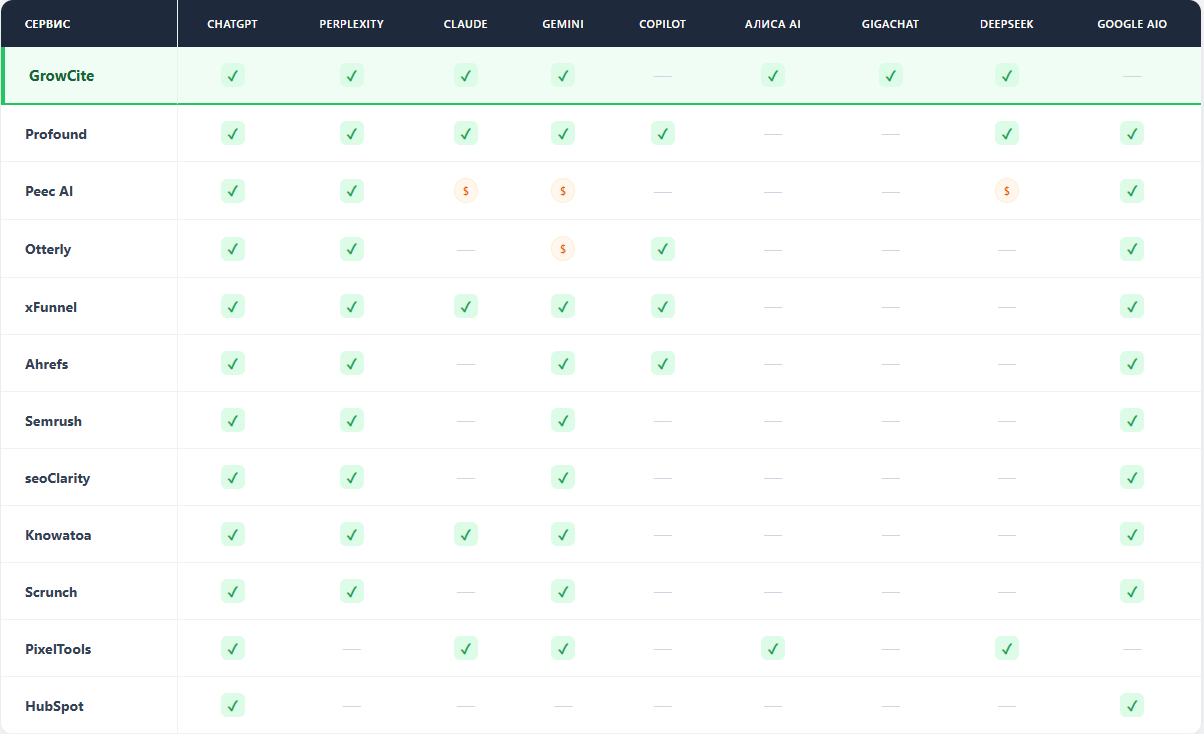This screenshot has width=1204, height=734.
Task: Click Semrush's Google AIO checkmark icon
Action: (1132, 420)
